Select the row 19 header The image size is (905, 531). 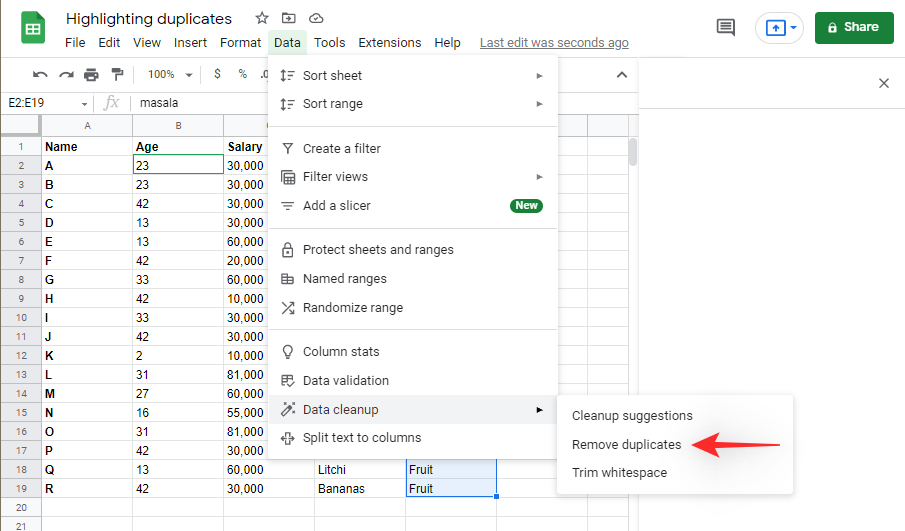[21, 489]
